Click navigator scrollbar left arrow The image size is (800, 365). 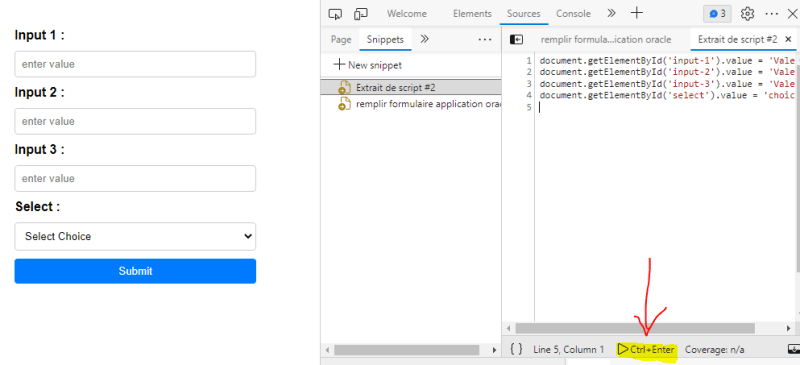[328, 350]
